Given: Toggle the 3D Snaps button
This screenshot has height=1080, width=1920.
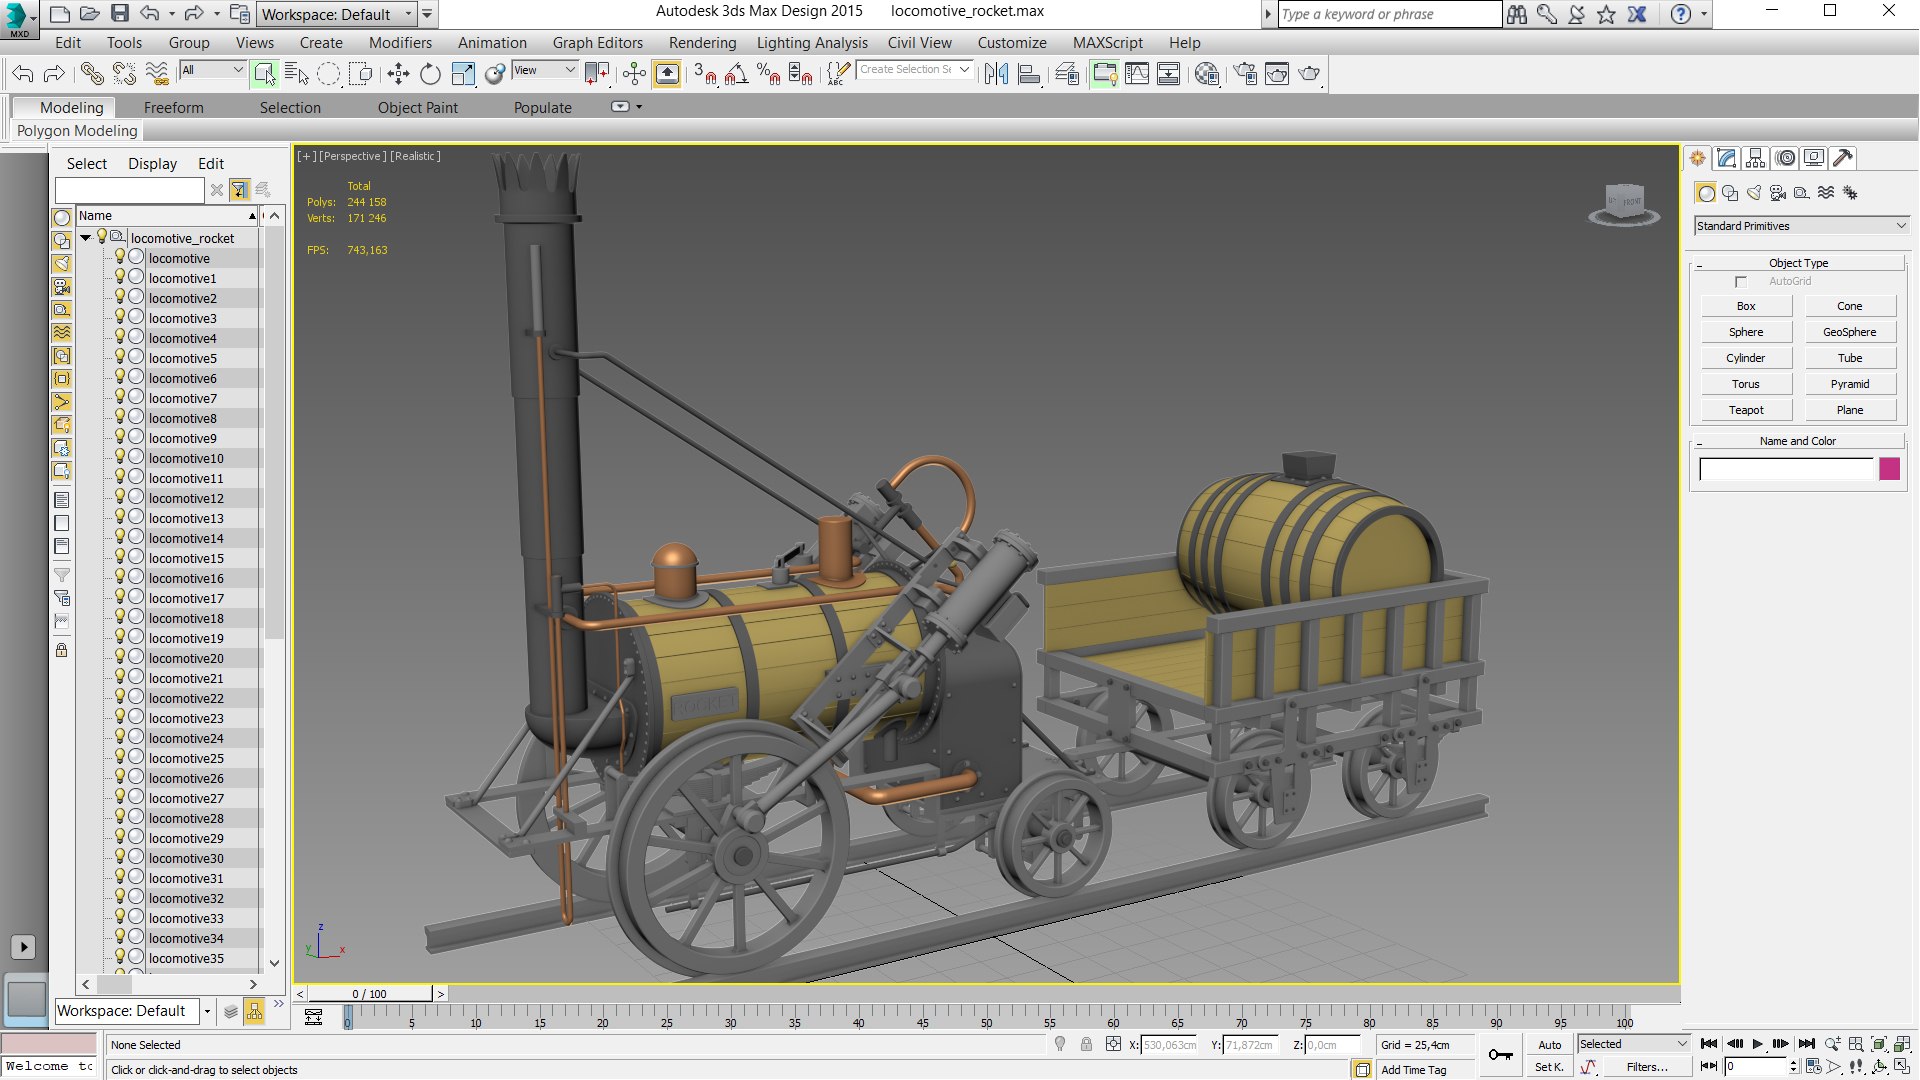Looking at the screenshot, I should [705, 73].
